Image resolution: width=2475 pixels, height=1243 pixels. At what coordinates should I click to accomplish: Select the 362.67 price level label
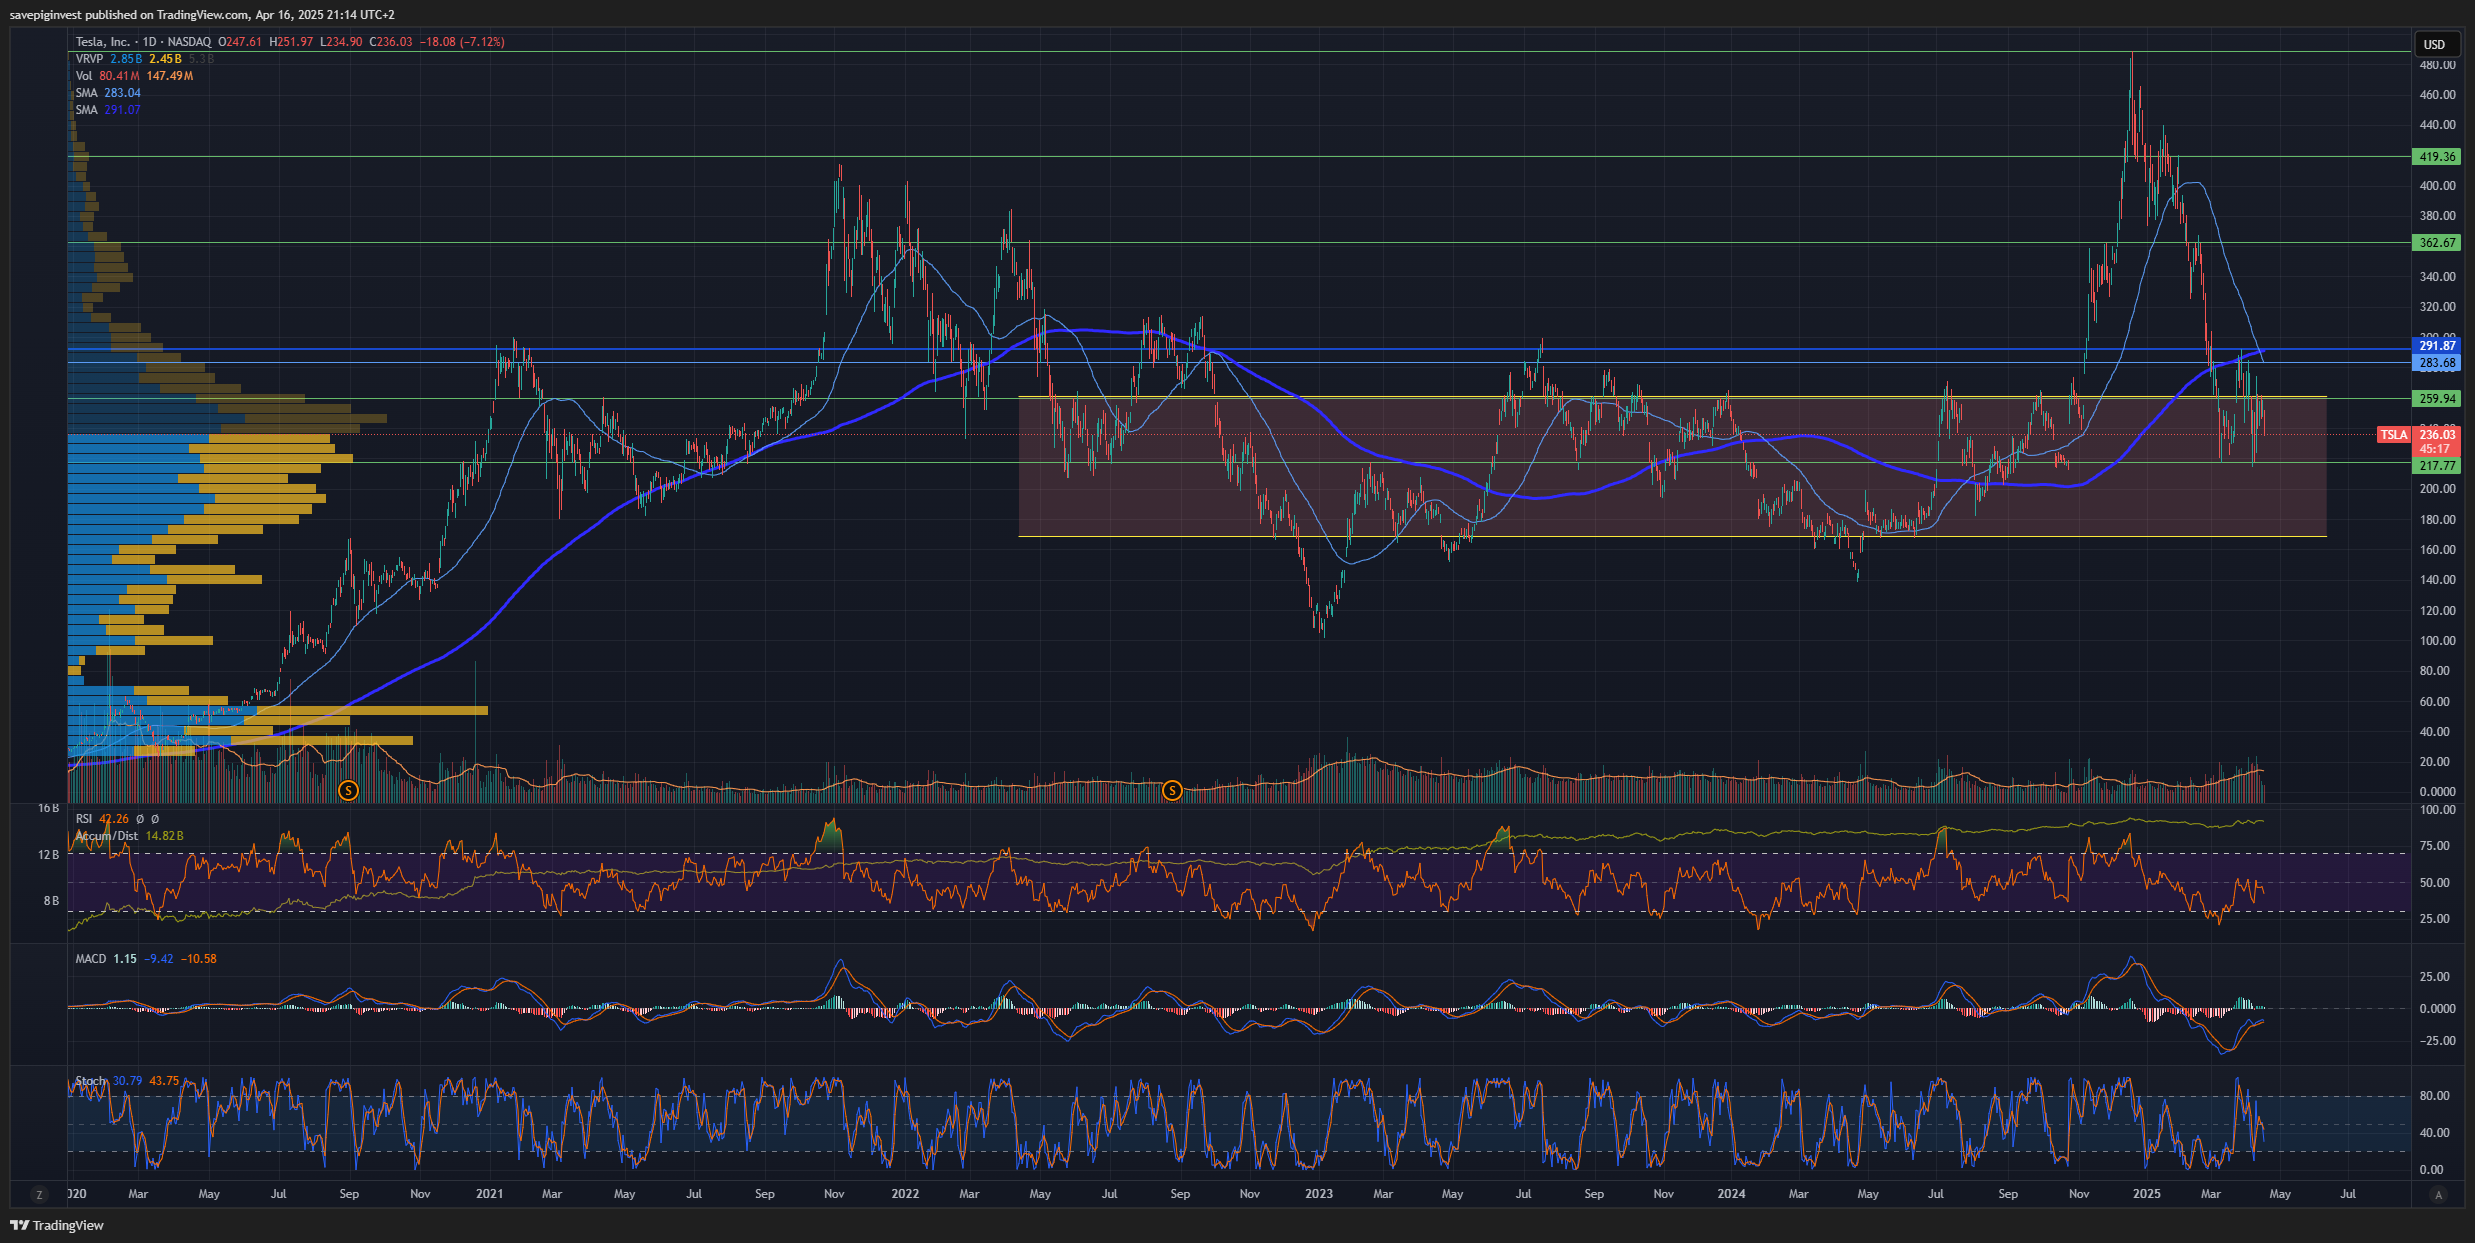point(2436,243)
